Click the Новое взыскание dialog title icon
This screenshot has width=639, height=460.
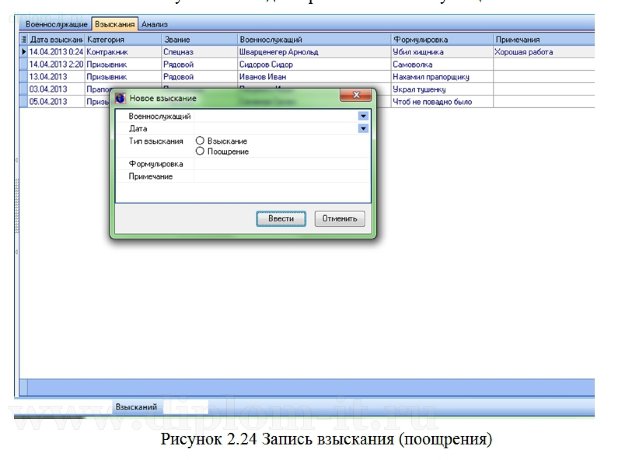click(x=120, y=98)
